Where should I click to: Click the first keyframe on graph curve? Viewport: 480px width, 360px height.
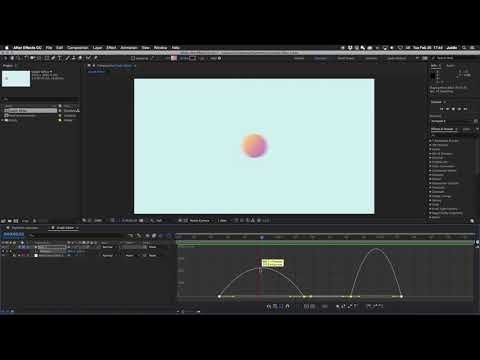coord(219,296)
